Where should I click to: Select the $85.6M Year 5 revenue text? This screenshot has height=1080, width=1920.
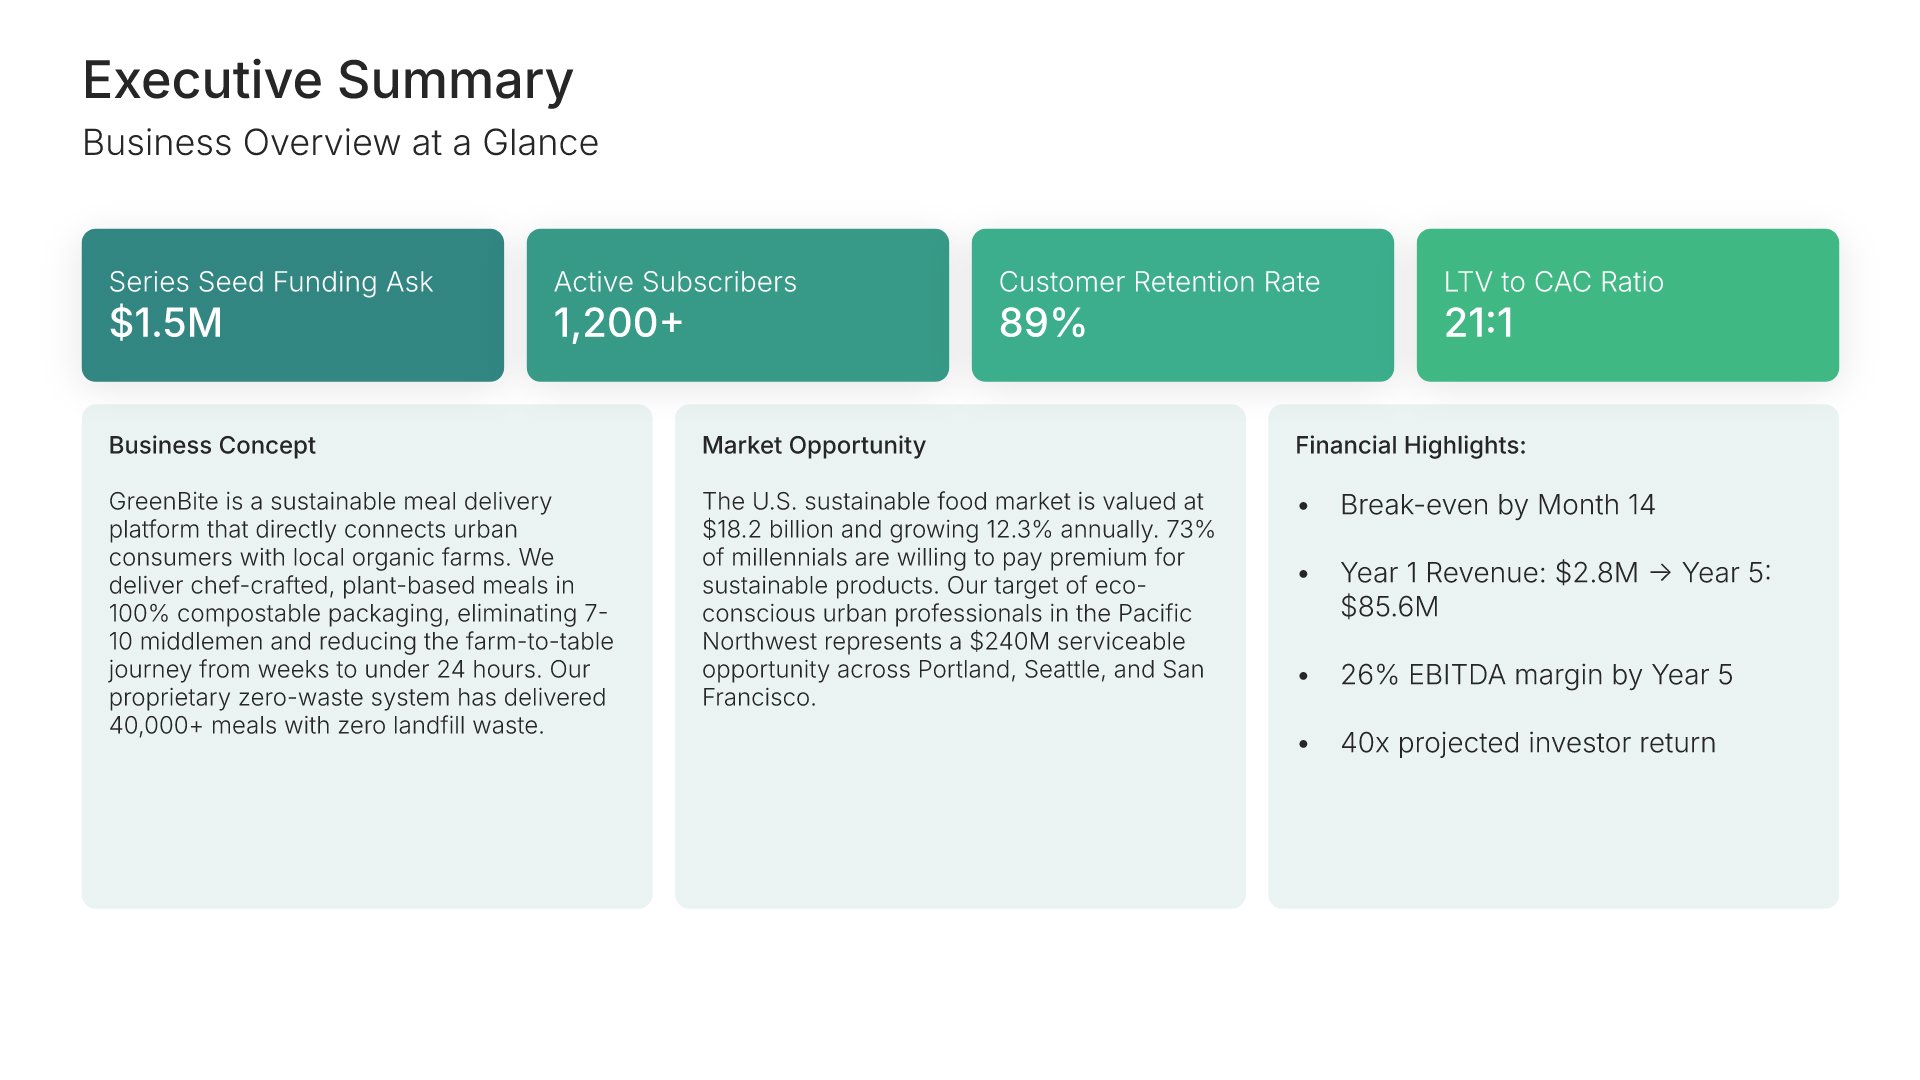1389,607
